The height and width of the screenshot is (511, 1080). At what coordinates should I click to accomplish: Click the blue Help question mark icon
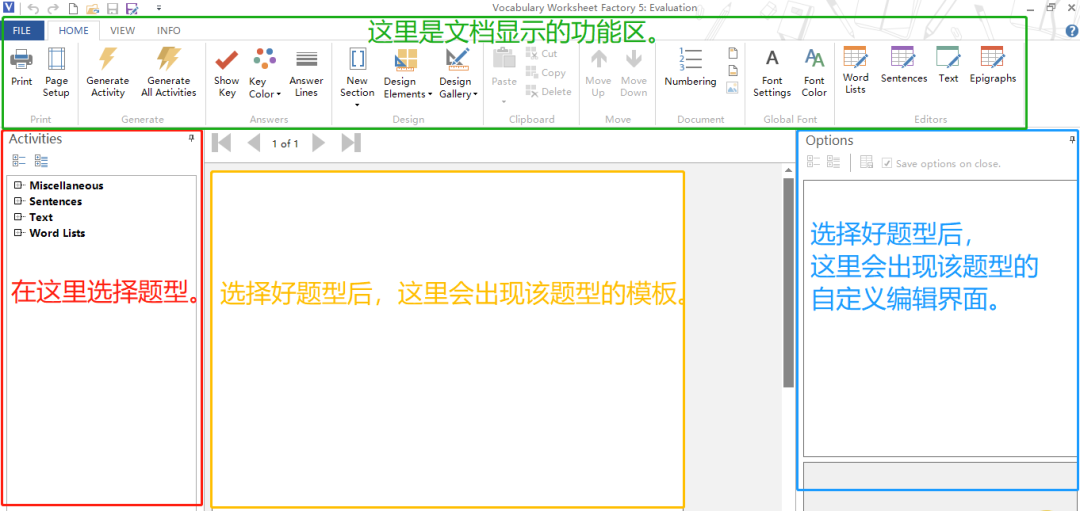(x=1072, y=30)
